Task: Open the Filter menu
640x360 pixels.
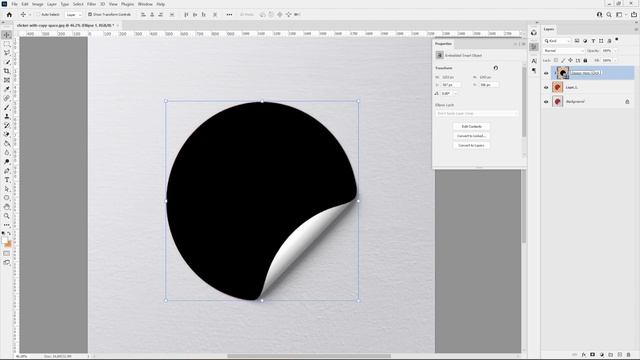Action: click(91, 4)
